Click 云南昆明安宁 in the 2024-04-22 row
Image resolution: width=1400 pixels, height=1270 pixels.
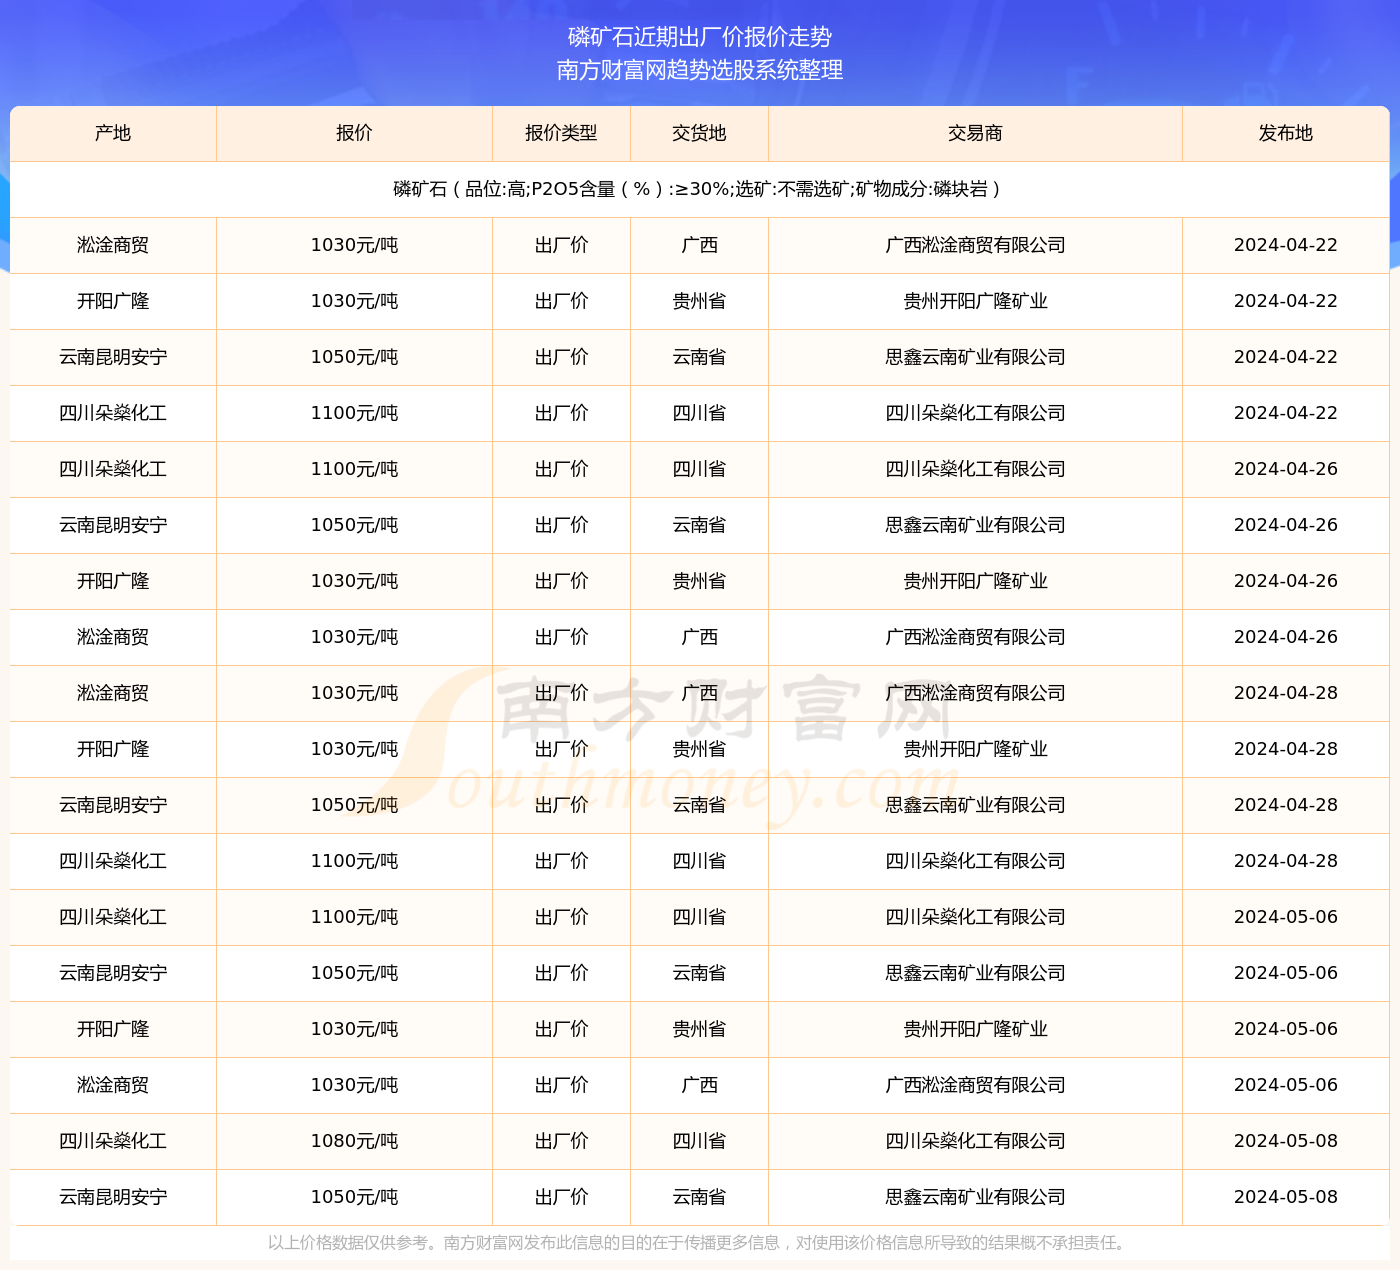(113, 357)
